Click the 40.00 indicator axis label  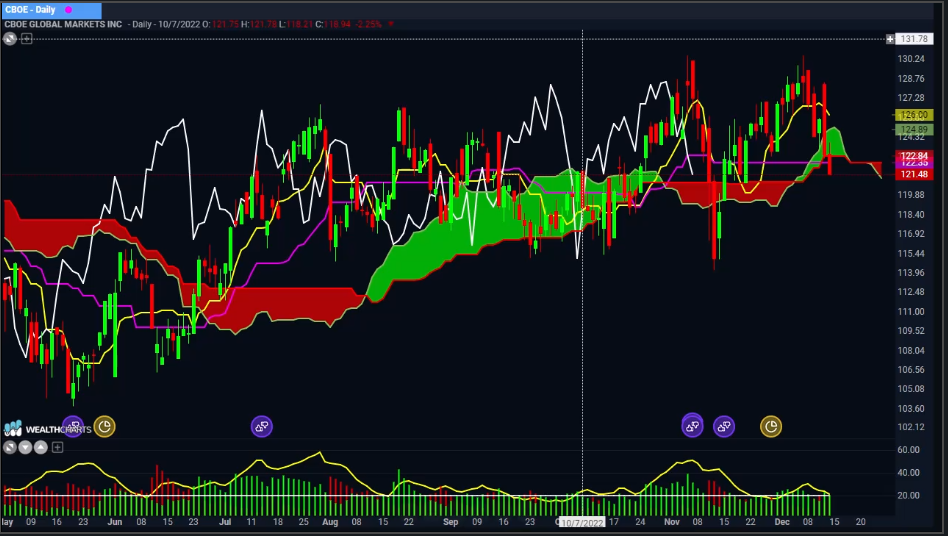(909, 473)
